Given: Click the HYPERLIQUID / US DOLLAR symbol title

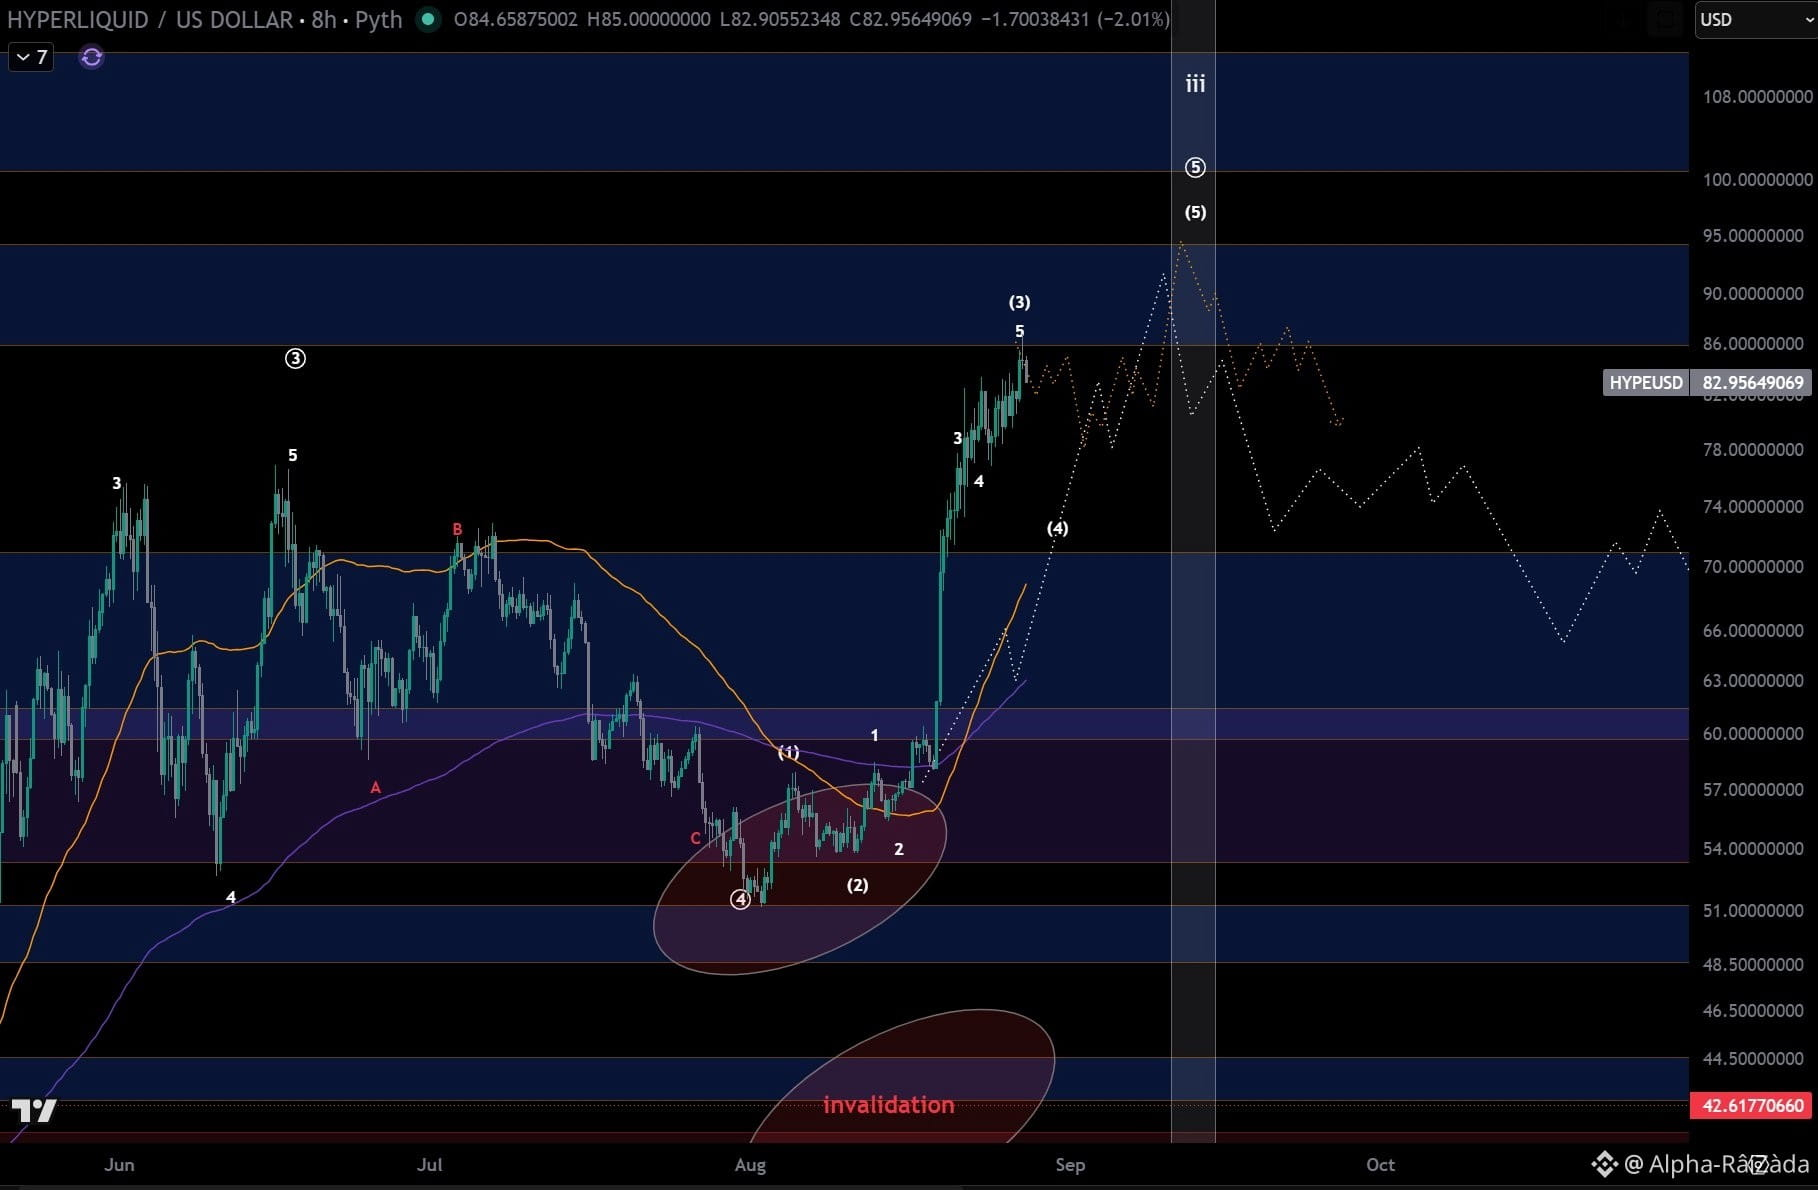Looking at the screenshot, I should pyautogui.click(x=150, y=19).
